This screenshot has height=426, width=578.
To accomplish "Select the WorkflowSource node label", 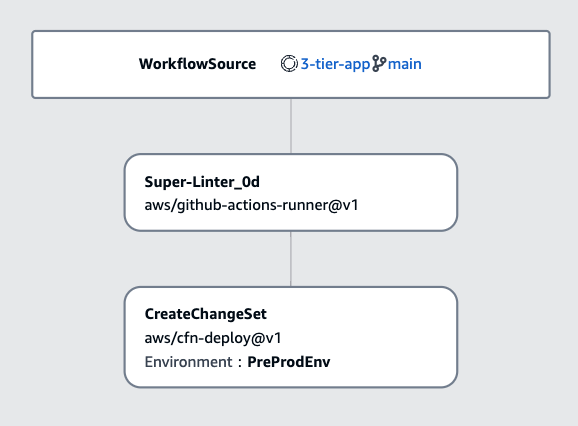I will click(197, 64).
